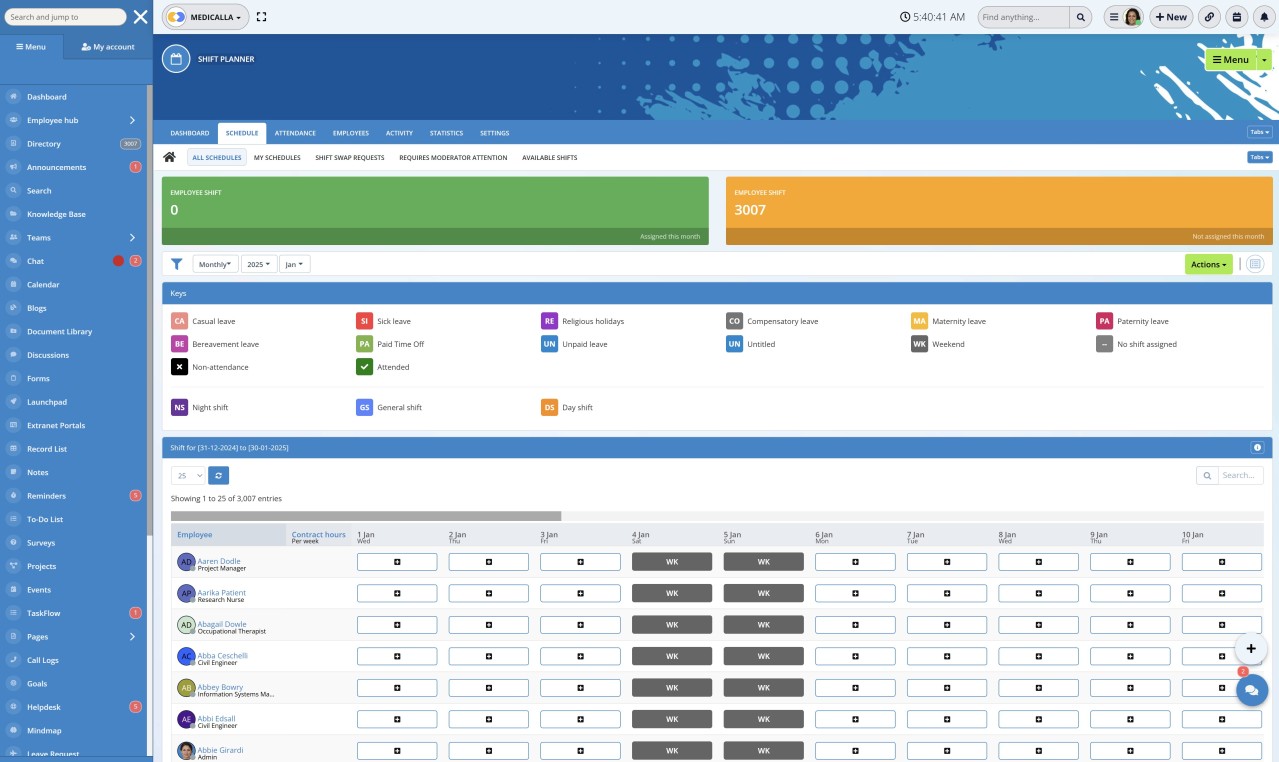Click the home icon in the schedule navigation

pyautogui.click(x=169, y=157)
